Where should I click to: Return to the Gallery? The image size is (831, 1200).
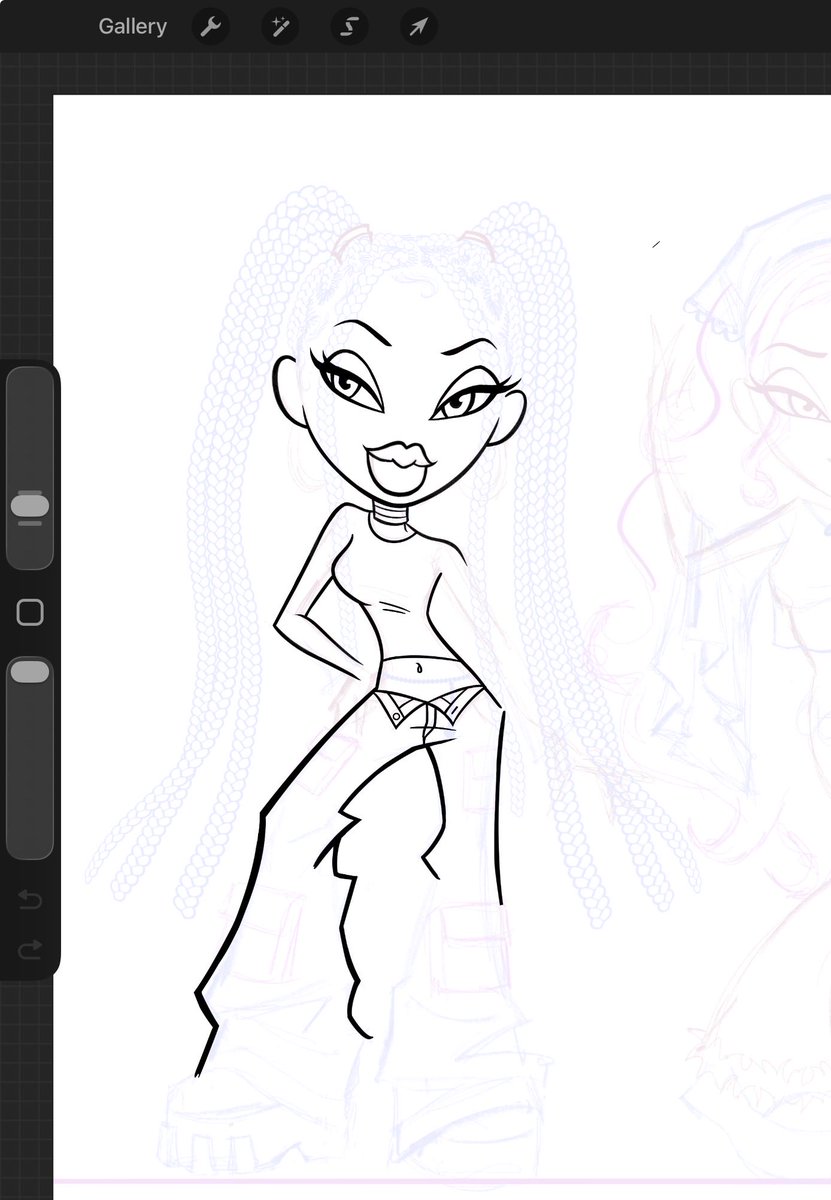pyautogui.click(x=132, y=26)
